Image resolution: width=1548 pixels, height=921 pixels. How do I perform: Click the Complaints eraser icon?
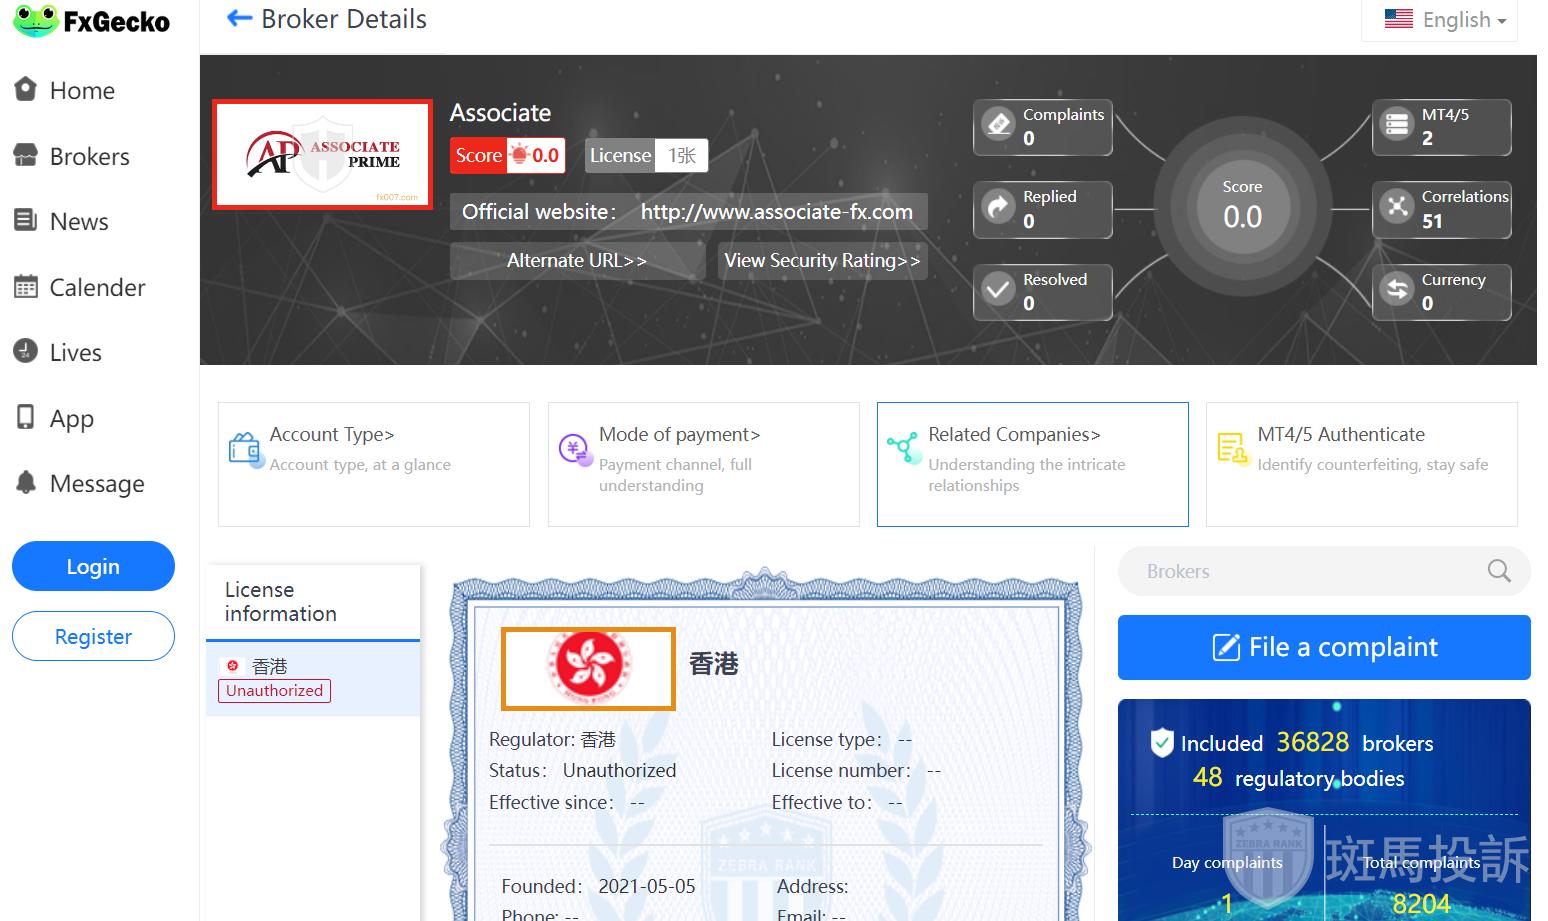click(997, 126)
